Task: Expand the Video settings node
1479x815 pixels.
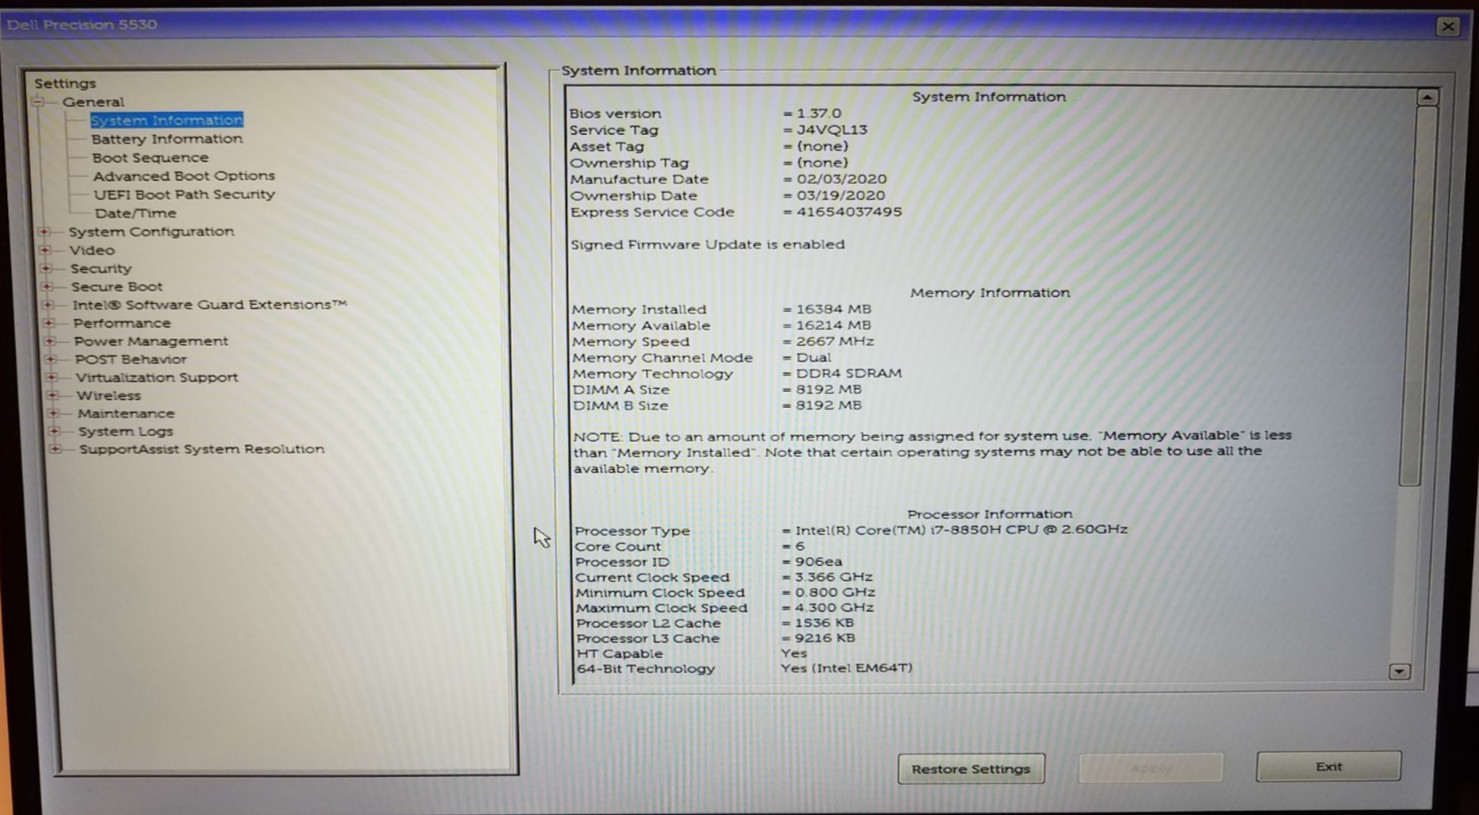Action: (45, 250)
